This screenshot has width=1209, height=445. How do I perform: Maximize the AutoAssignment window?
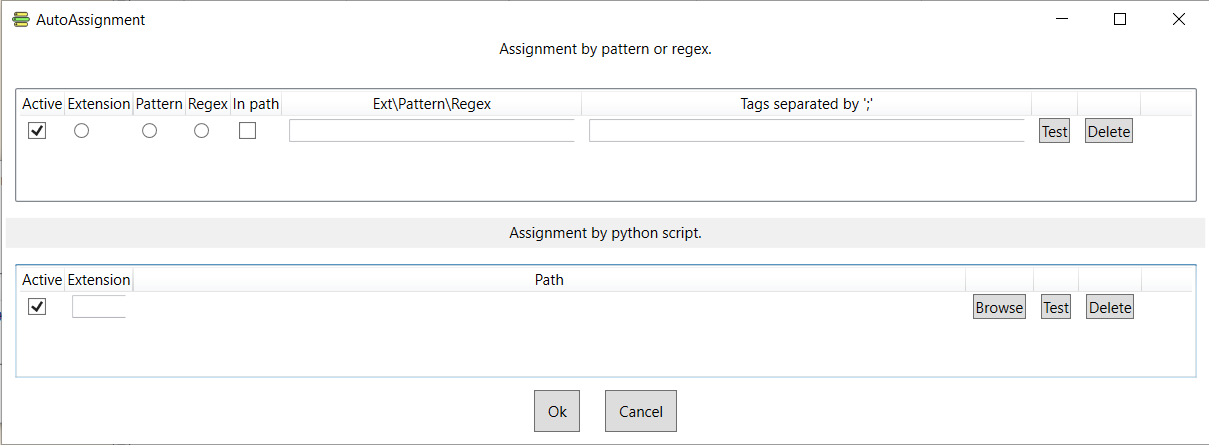[1120, 19]
